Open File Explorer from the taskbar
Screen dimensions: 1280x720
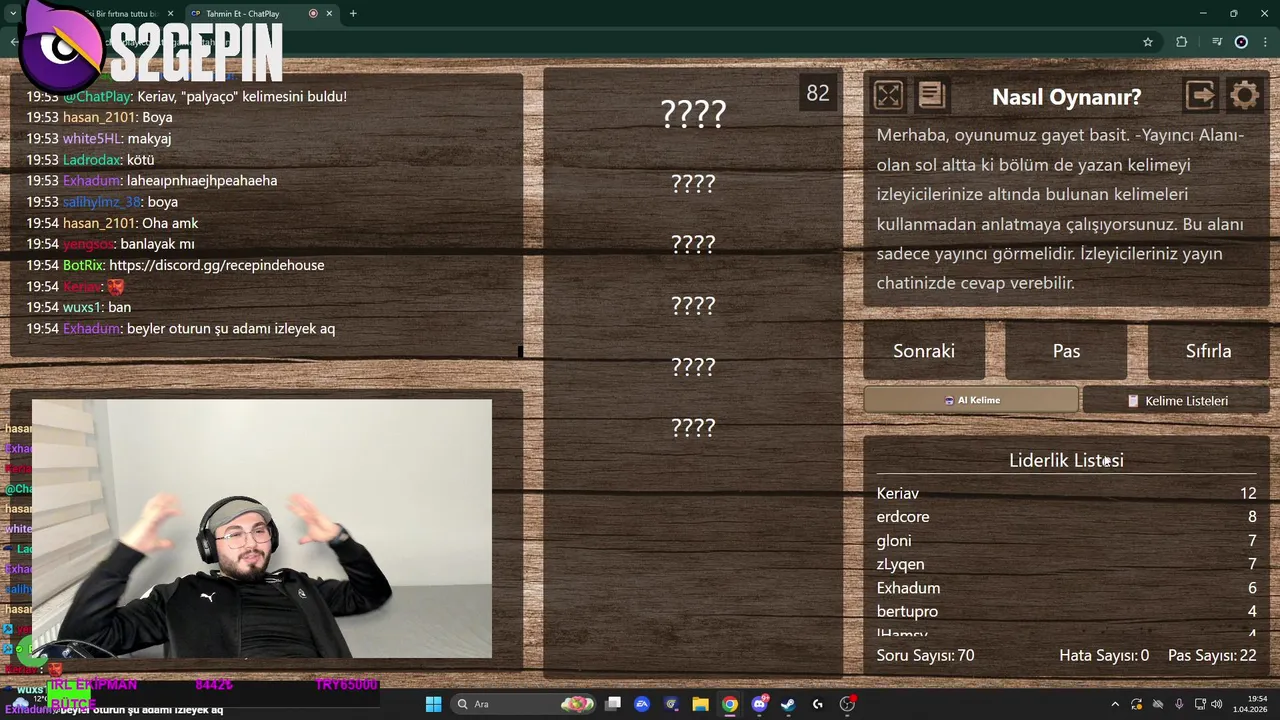pyautogui.click(x=700, y=704)
